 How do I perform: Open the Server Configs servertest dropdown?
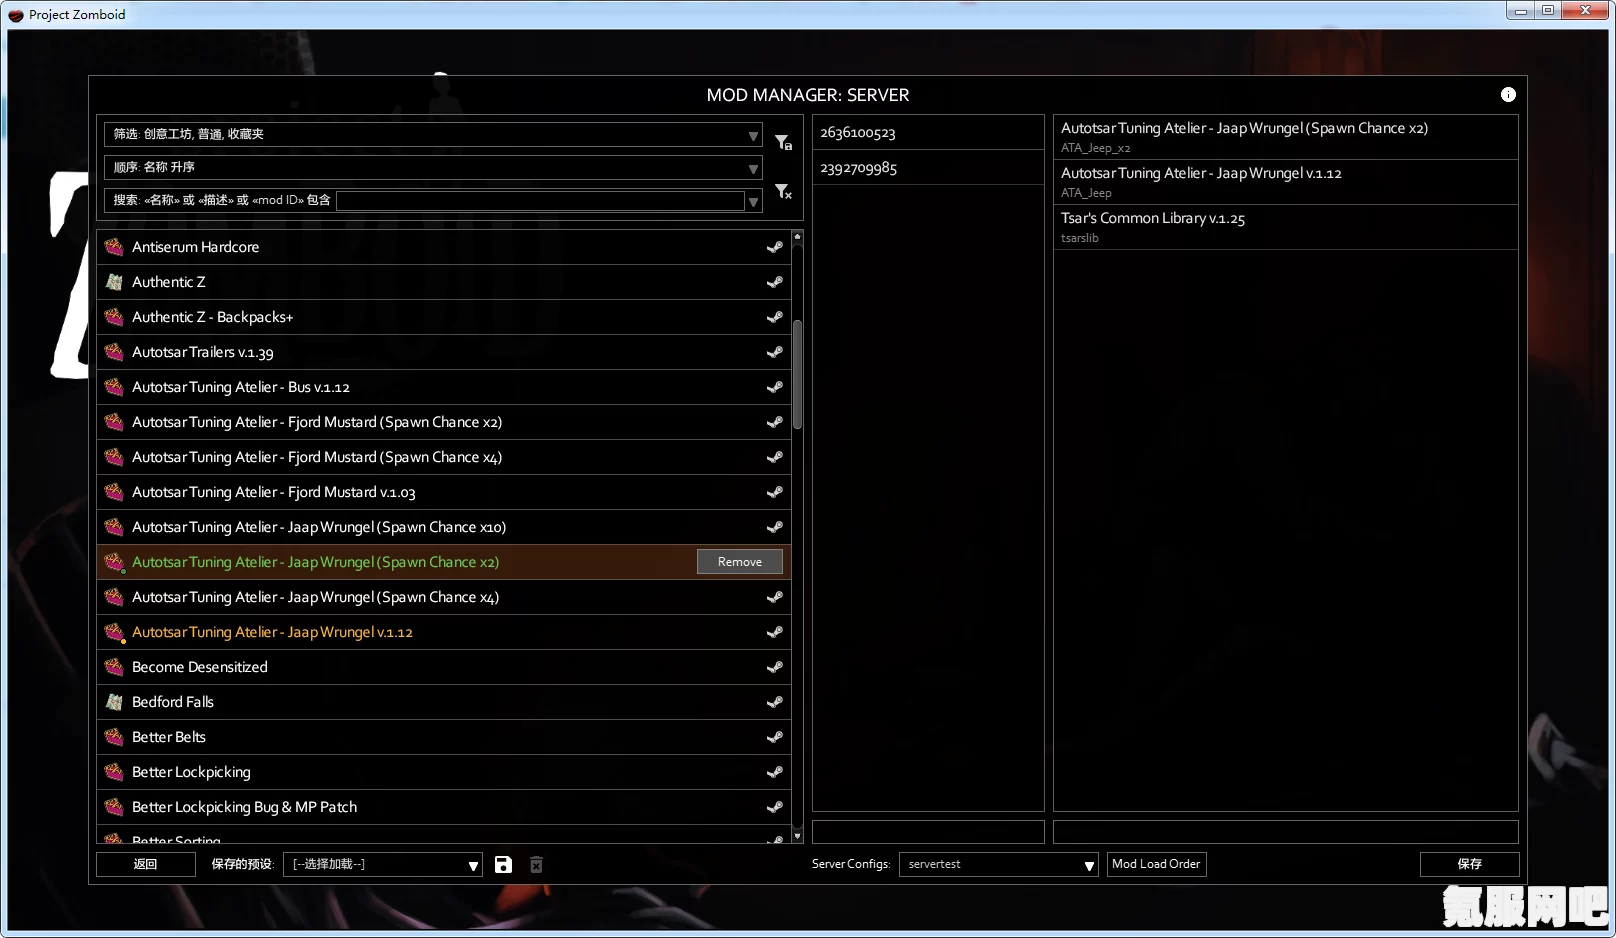tap(999, 864)
